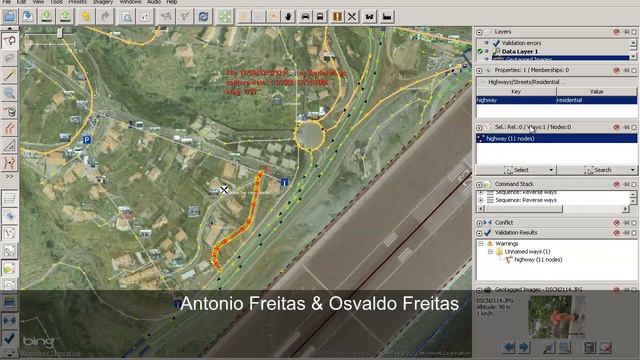Select the Select-objects lasso tool

click(x=9, y=40)
